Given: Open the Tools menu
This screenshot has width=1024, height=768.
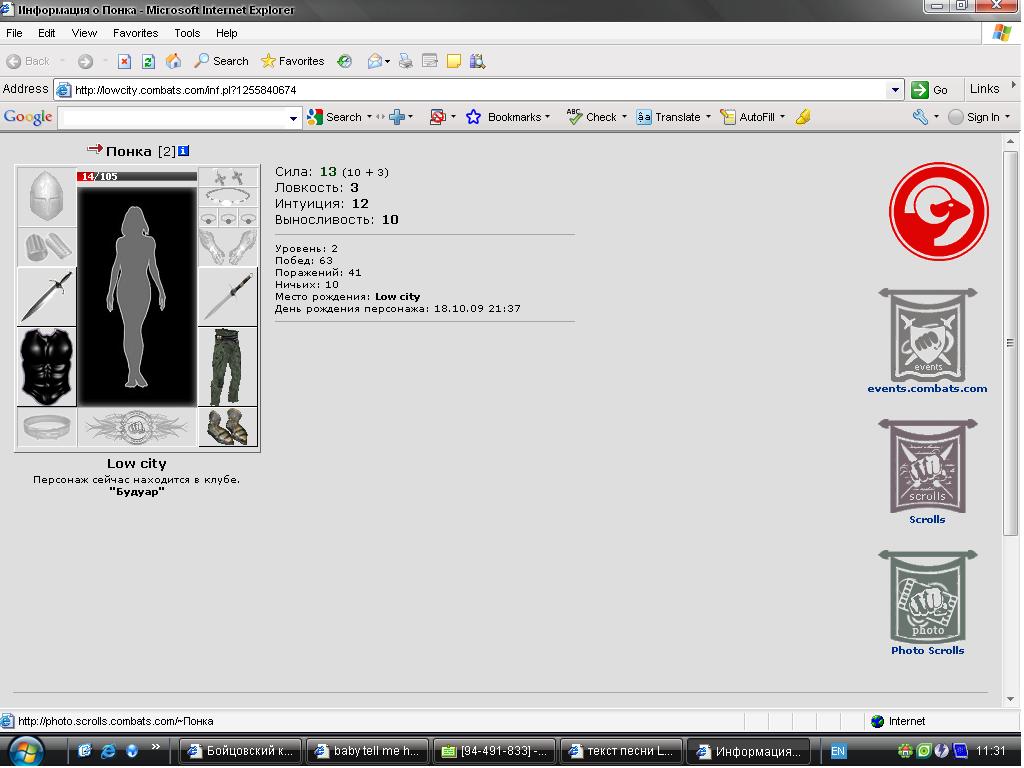Looking at the screenshot, I should tap(187, 33).
